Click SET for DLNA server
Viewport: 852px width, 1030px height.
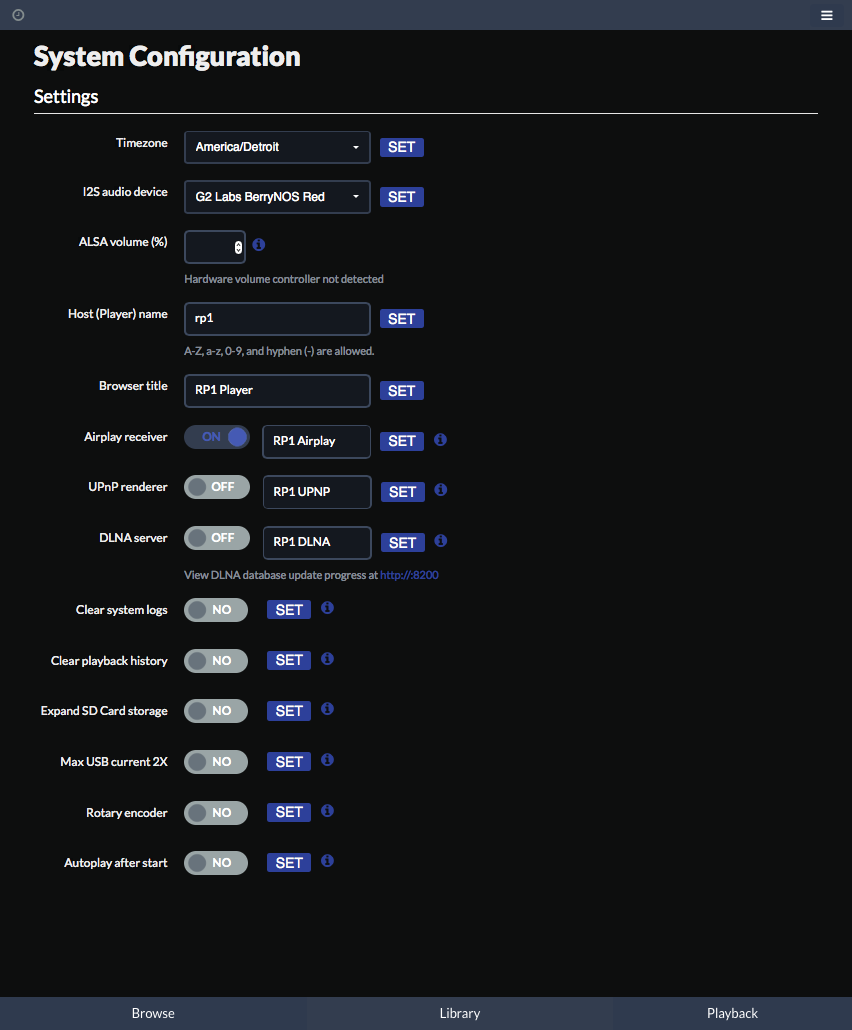[403, 543]
